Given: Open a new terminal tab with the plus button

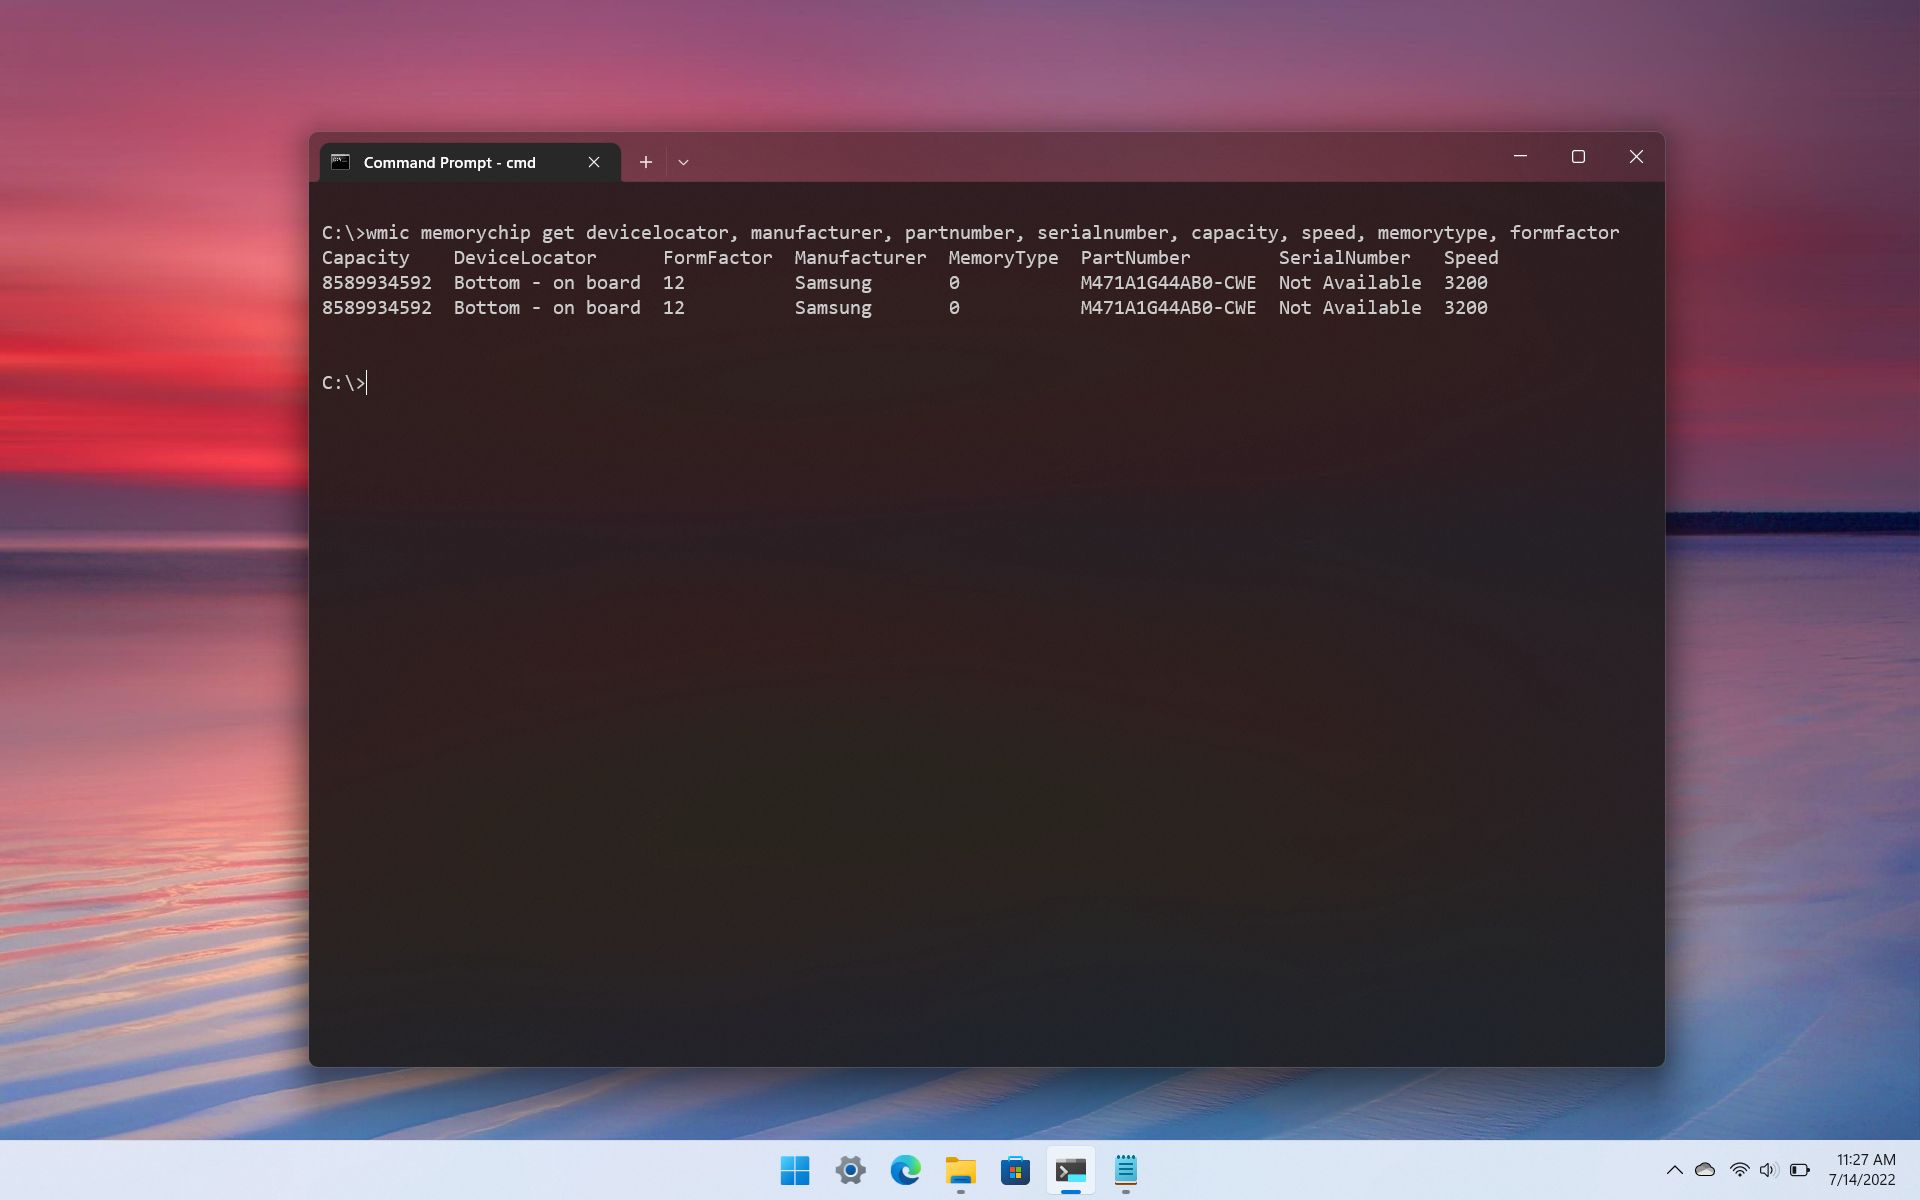Looking at the screenshot, I should [646, 161].
